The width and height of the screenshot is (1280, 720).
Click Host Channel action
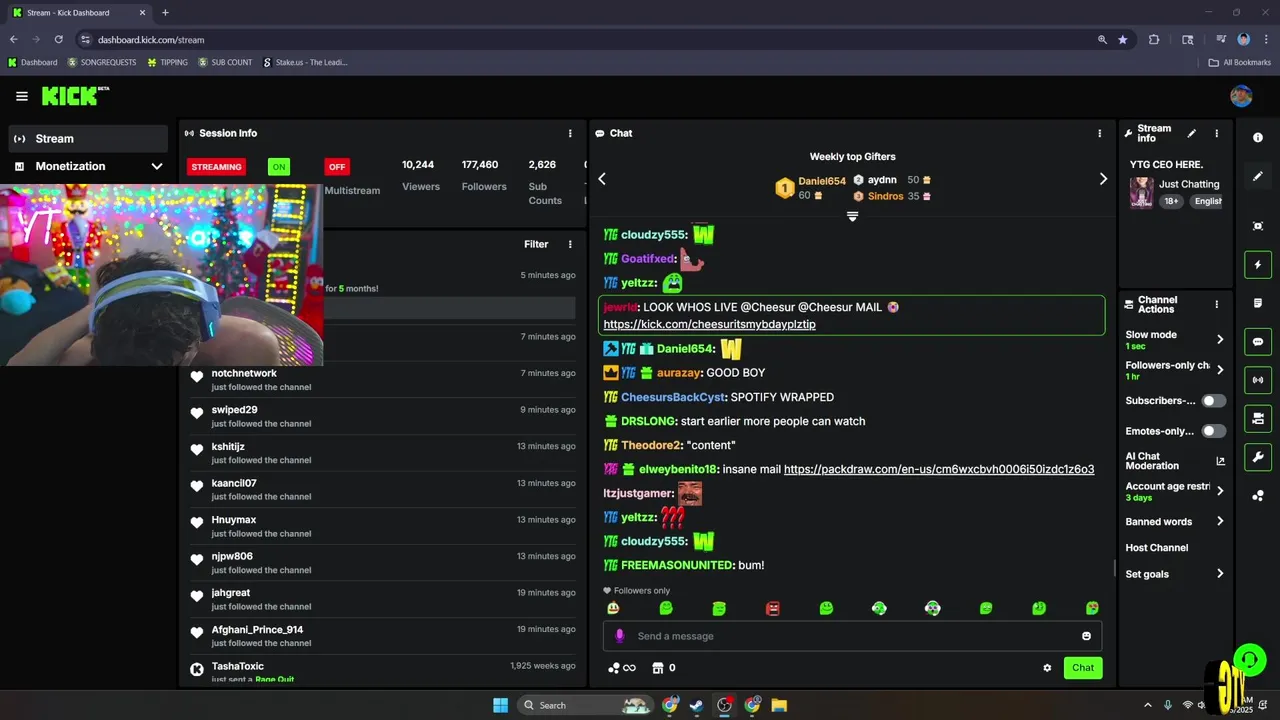click(x=1157, y=548)
